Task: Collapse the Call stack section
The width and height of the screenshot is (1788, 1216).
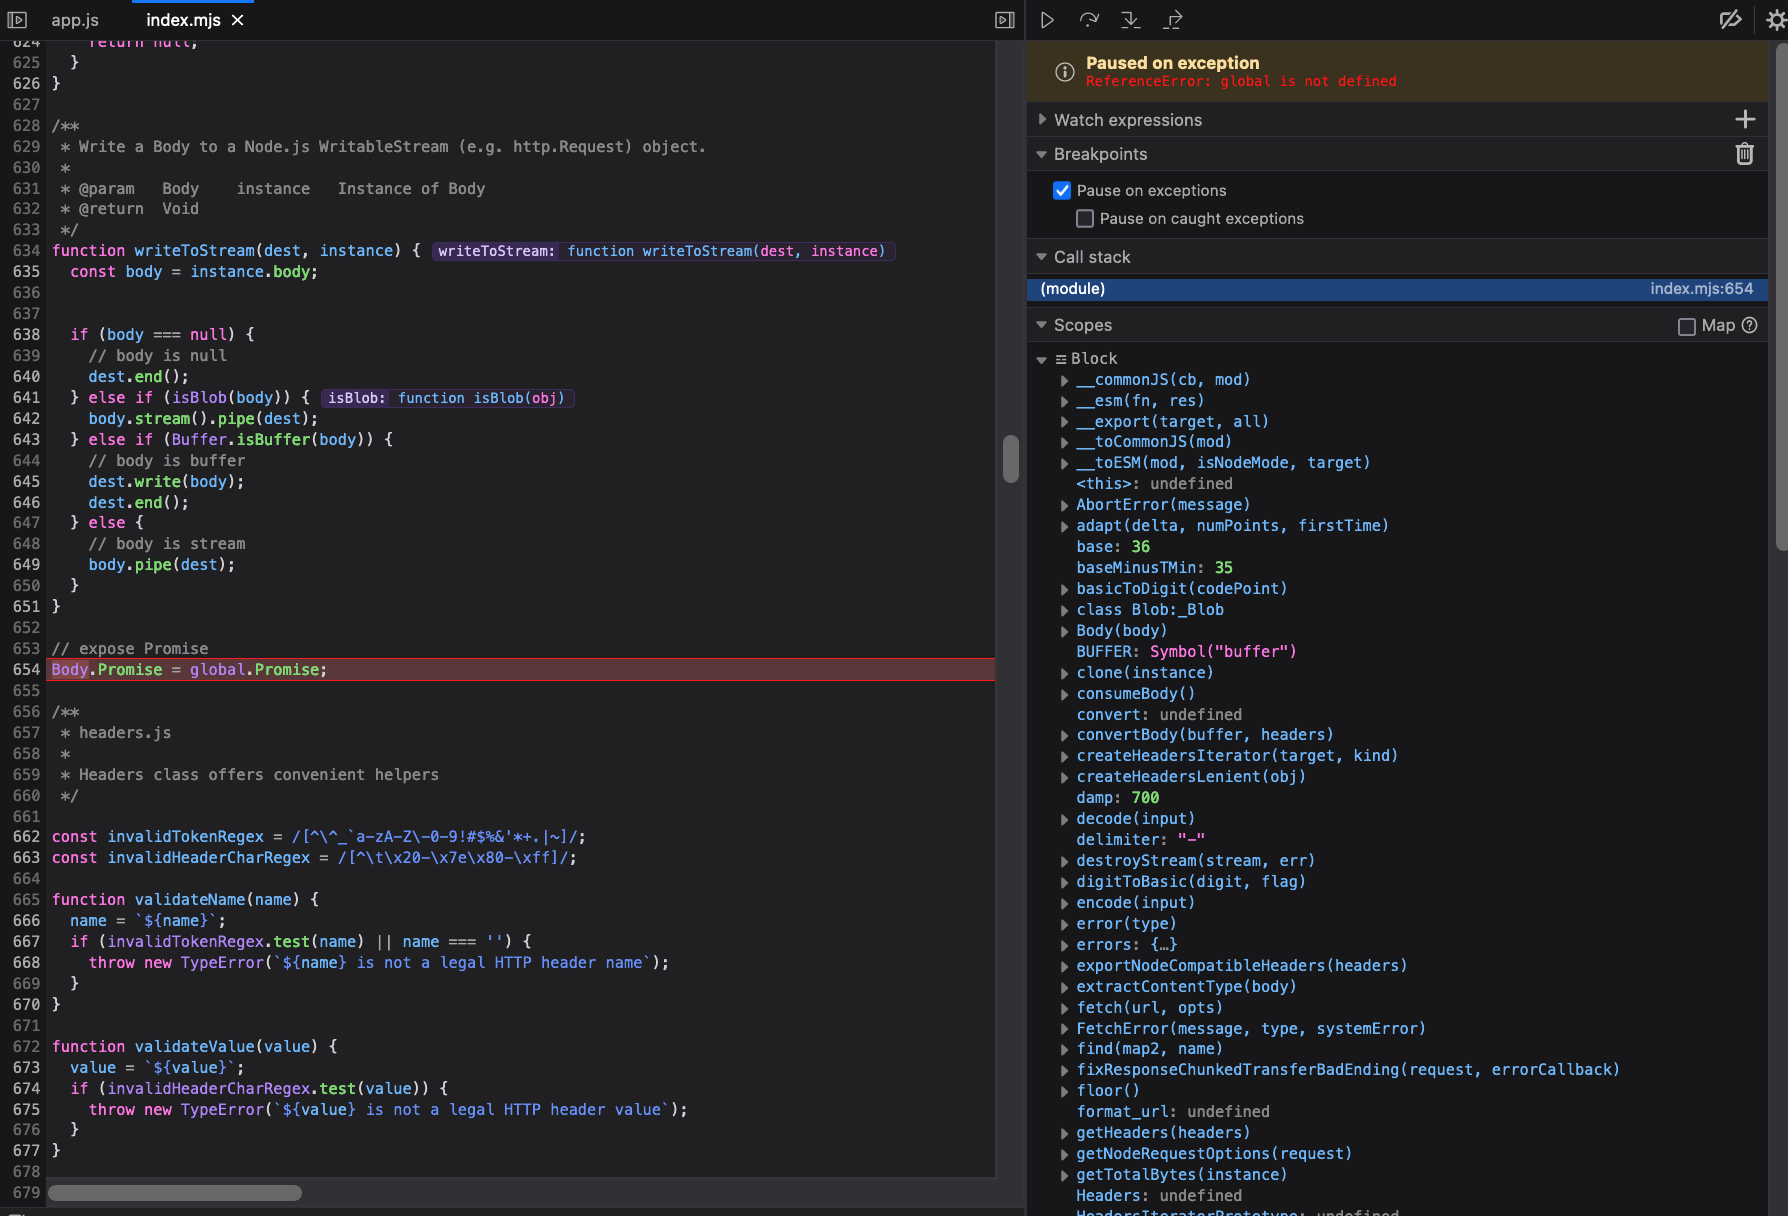Action: tap(1042, 257)
